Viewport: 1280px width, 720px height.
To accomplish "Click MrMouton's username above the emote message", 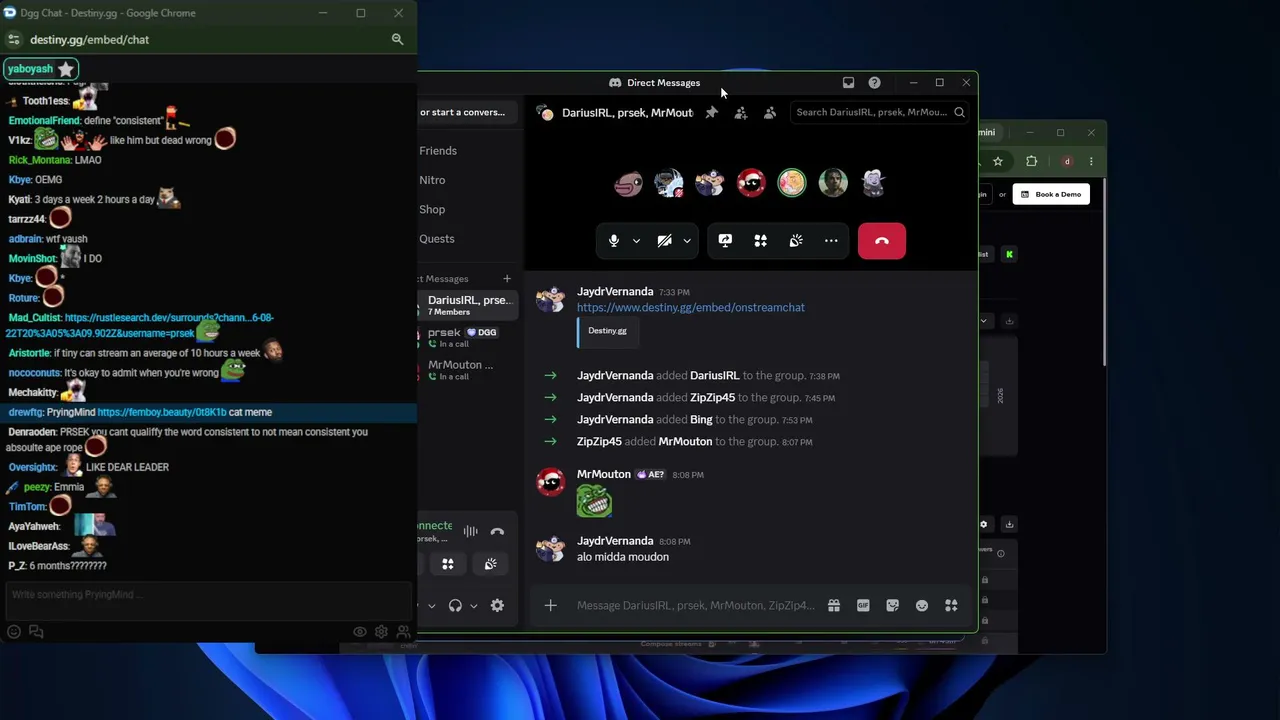I will 604,474.
